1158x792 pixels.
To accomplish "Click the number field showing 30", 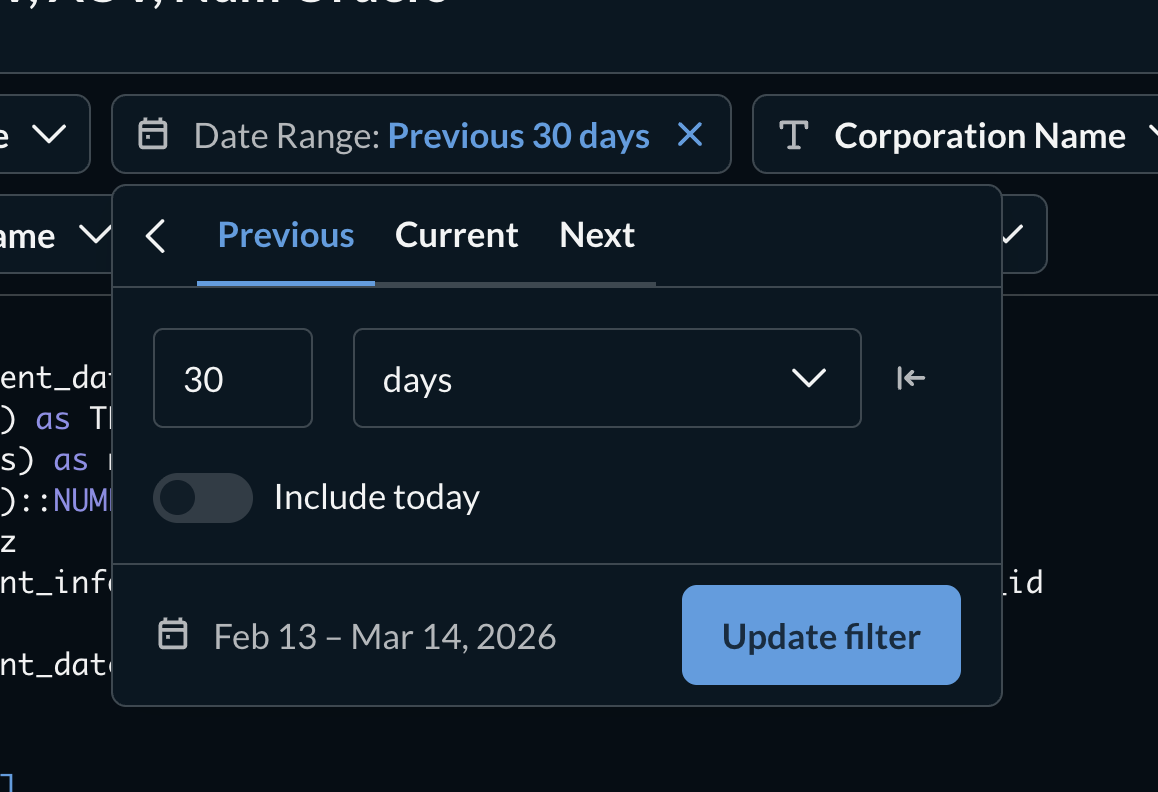I will tap(233, 378).
